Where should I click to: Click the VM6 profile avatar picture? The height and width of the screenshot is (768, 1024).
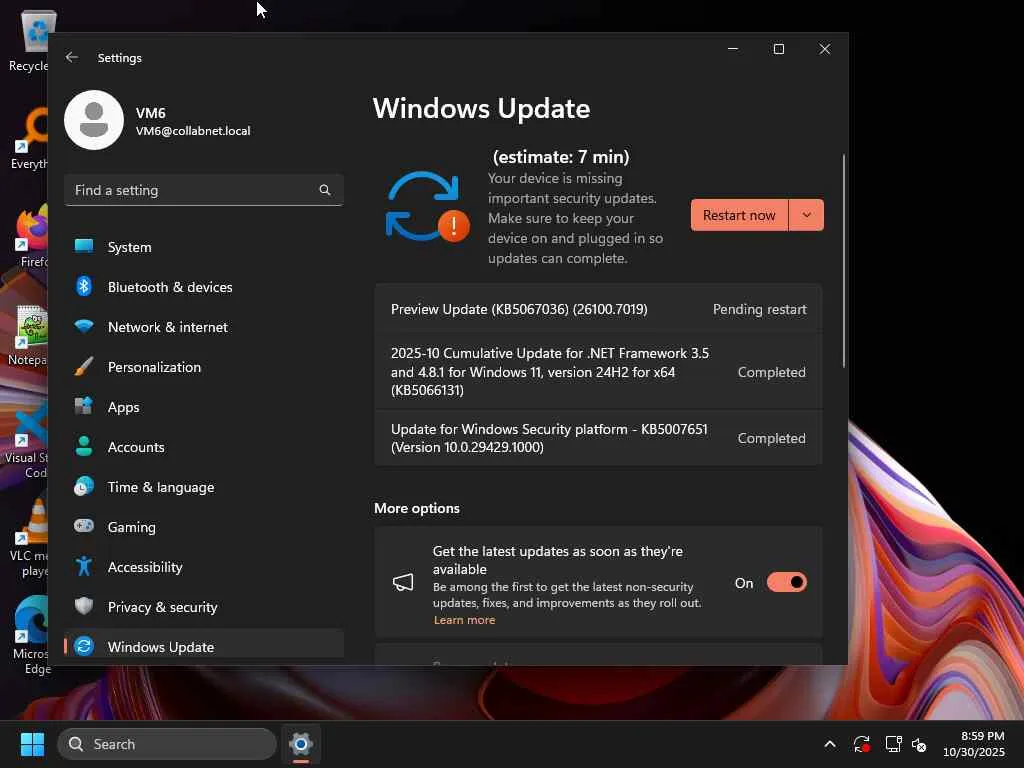coord(94,120)
